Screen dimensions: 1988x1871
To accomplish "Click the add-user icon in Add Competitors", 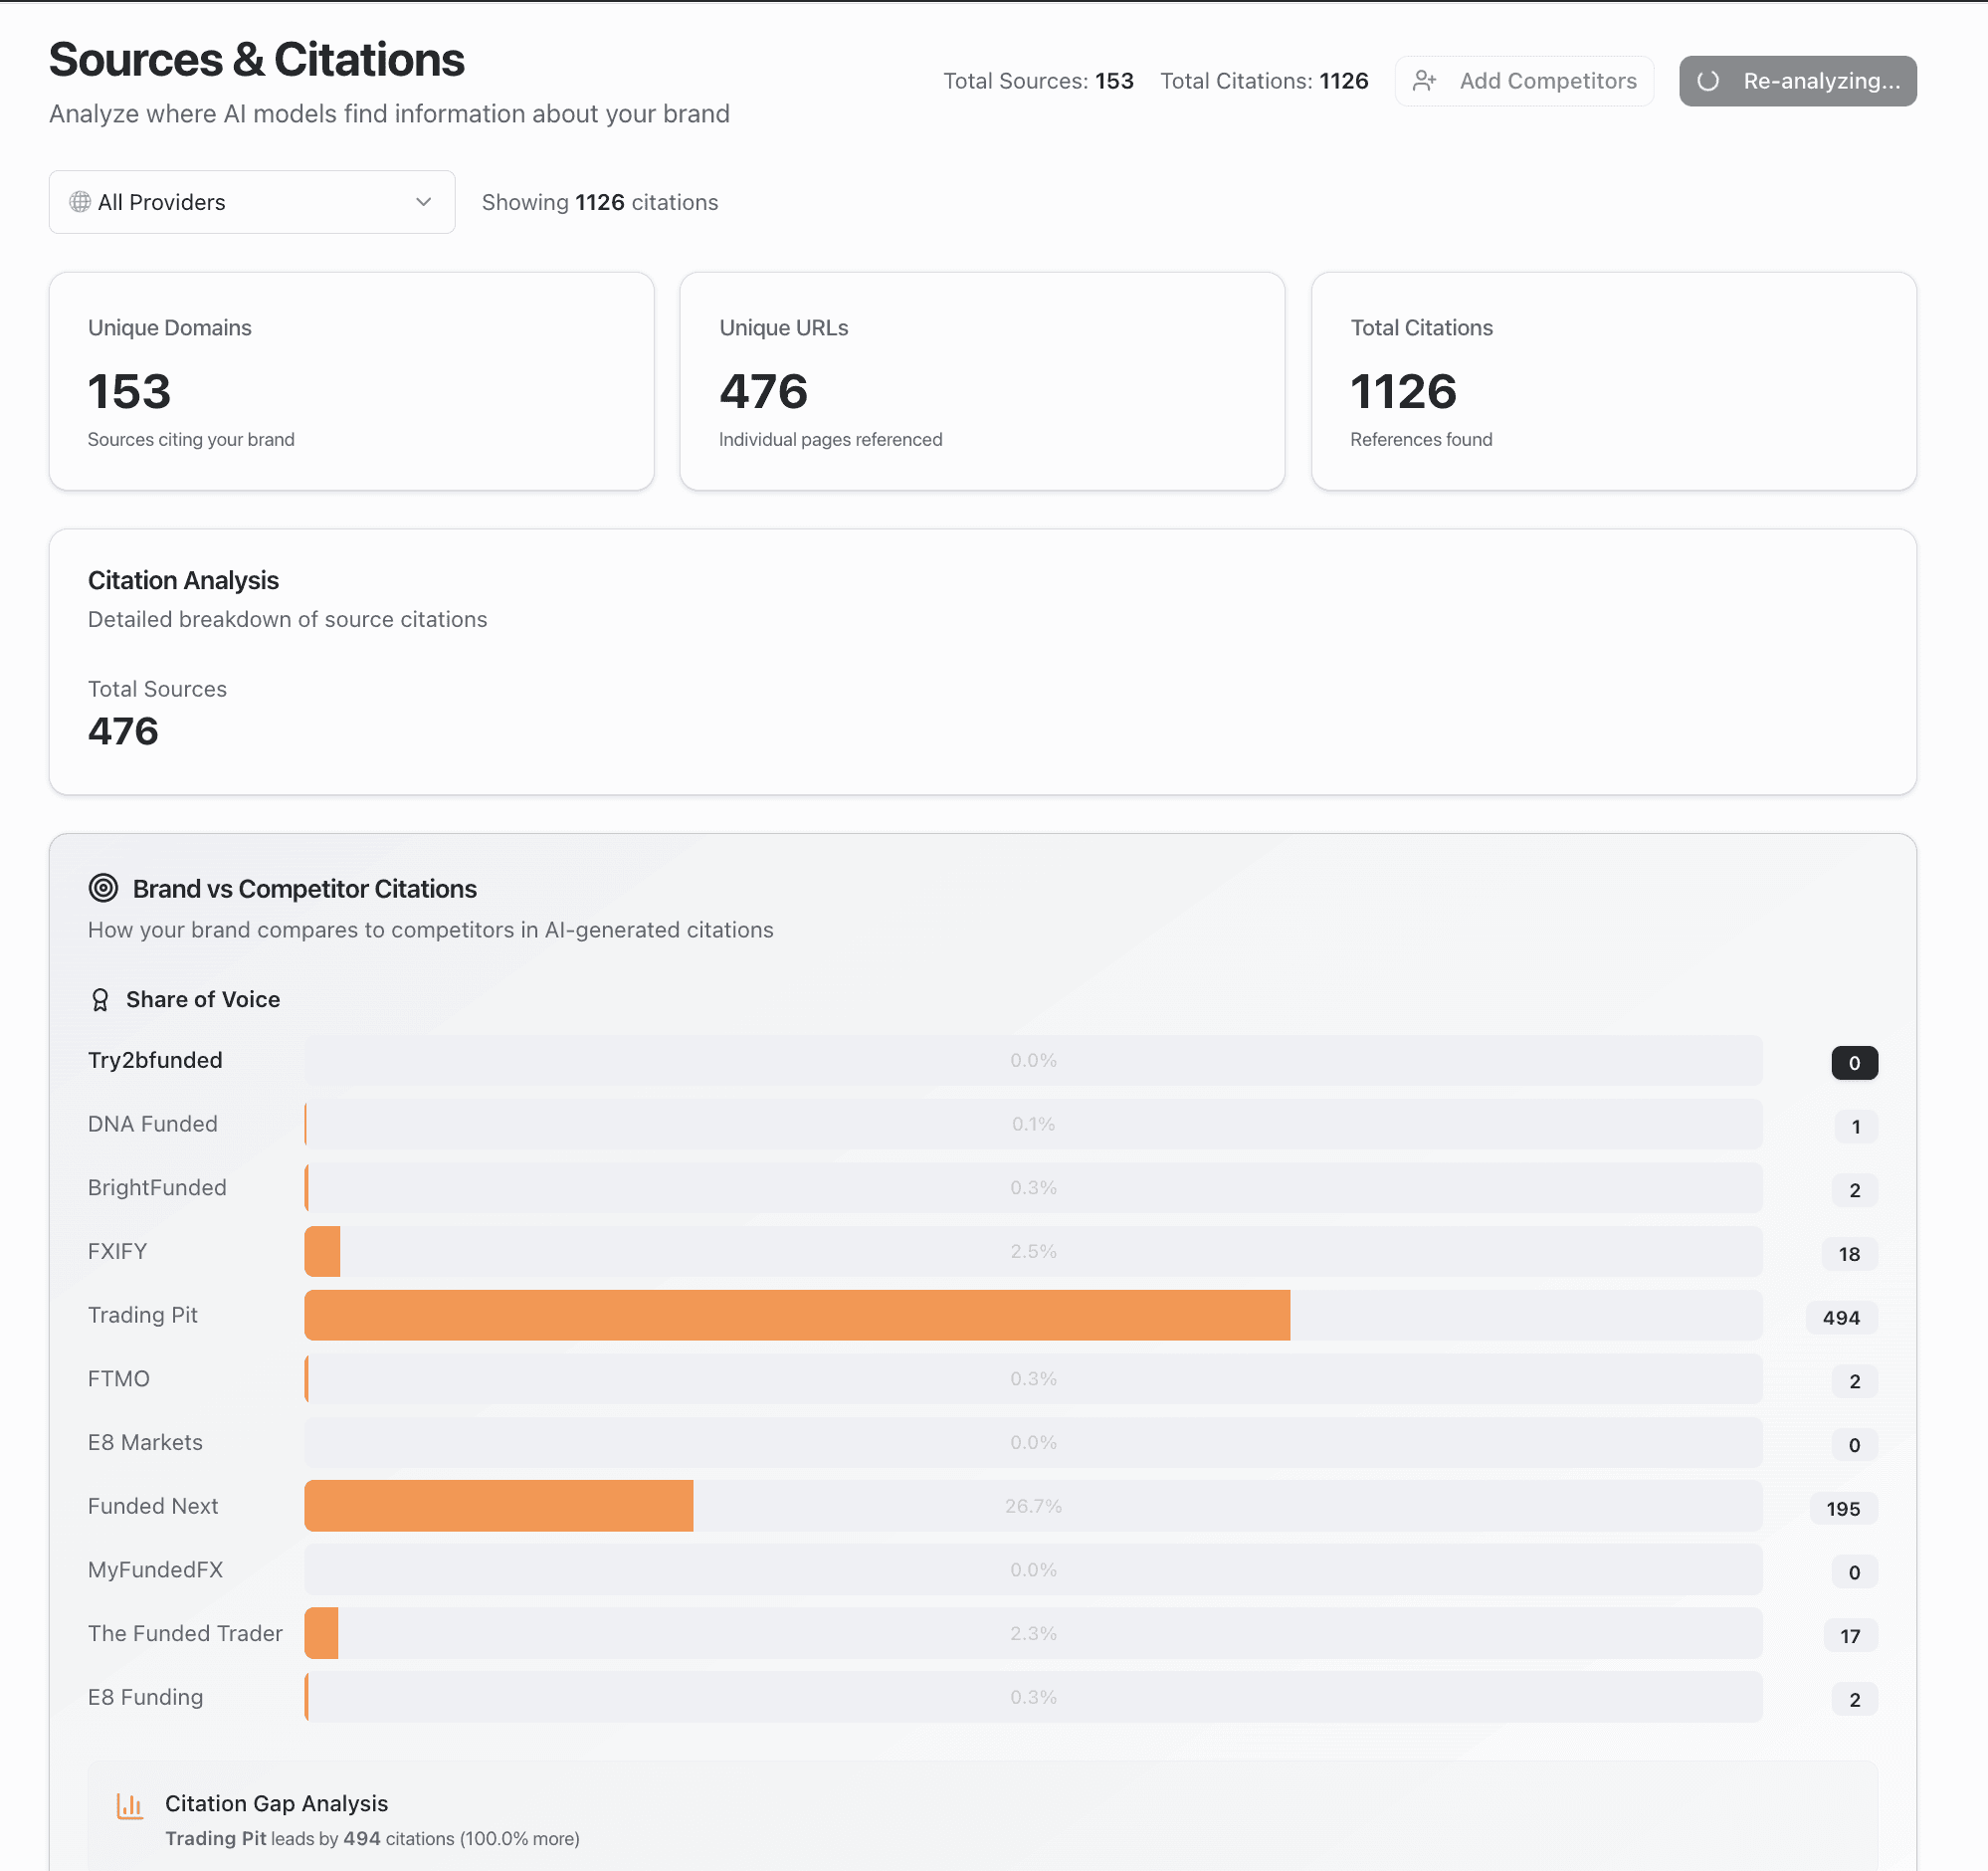I will 1424,81.
